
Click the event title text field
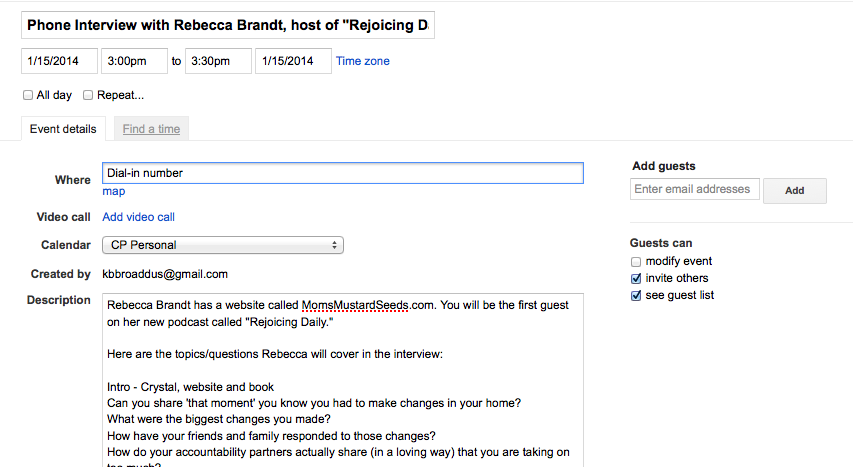(x=228, y=26)
